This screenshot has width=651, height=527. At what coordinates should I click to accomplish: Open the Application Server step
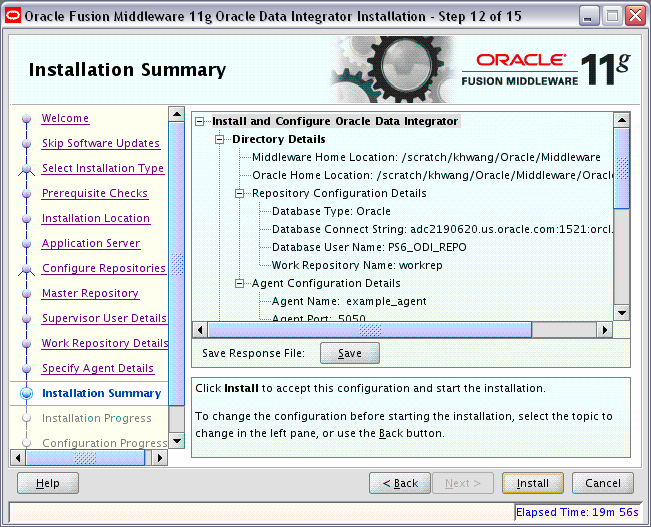click(x=91, y=243)
